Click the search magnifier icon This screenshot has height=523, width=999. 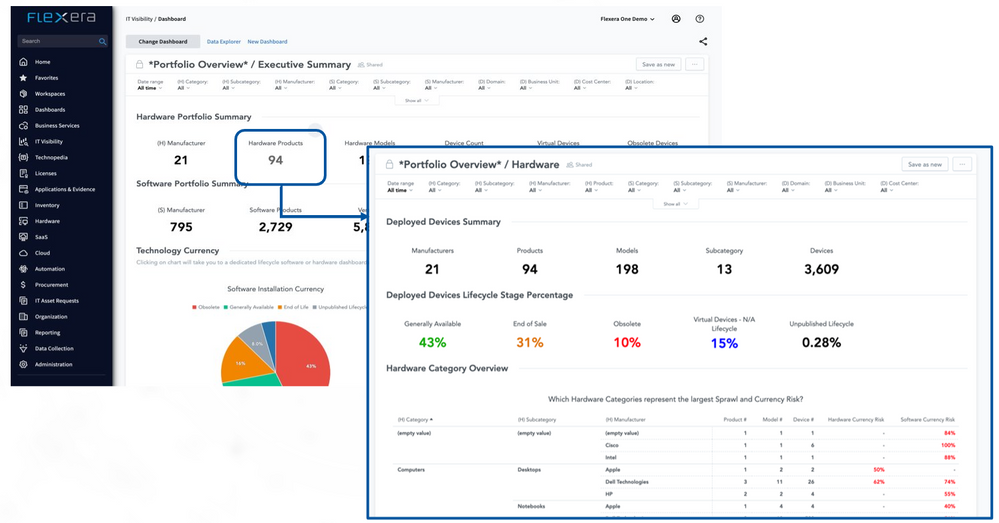coord(102,42)
